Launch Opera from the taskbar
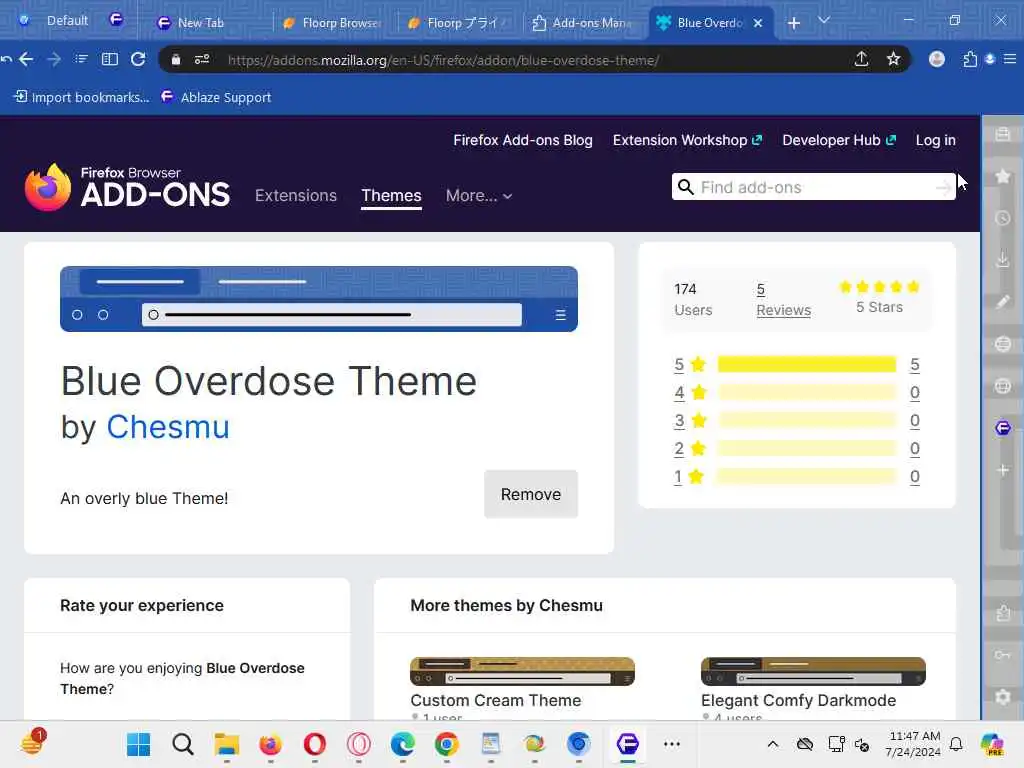The image size is (1024, 768). (x=315, y=744)
